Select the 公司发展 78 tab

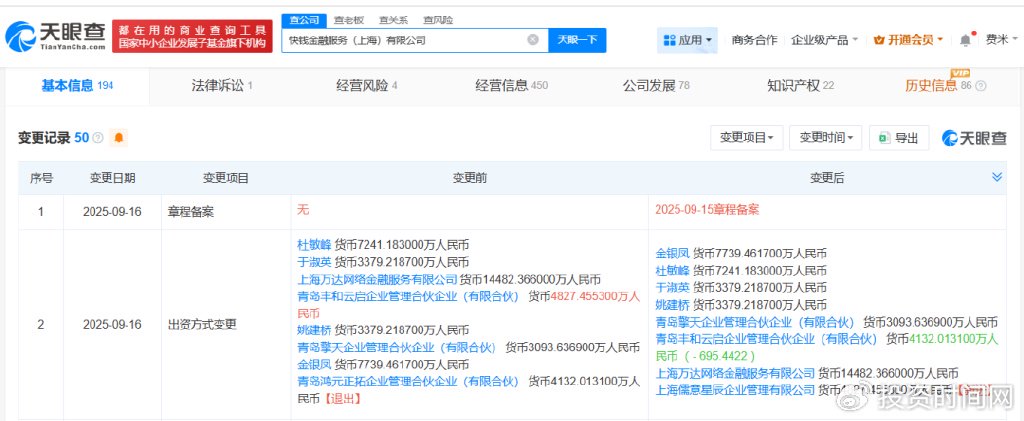tap(656, 86)
